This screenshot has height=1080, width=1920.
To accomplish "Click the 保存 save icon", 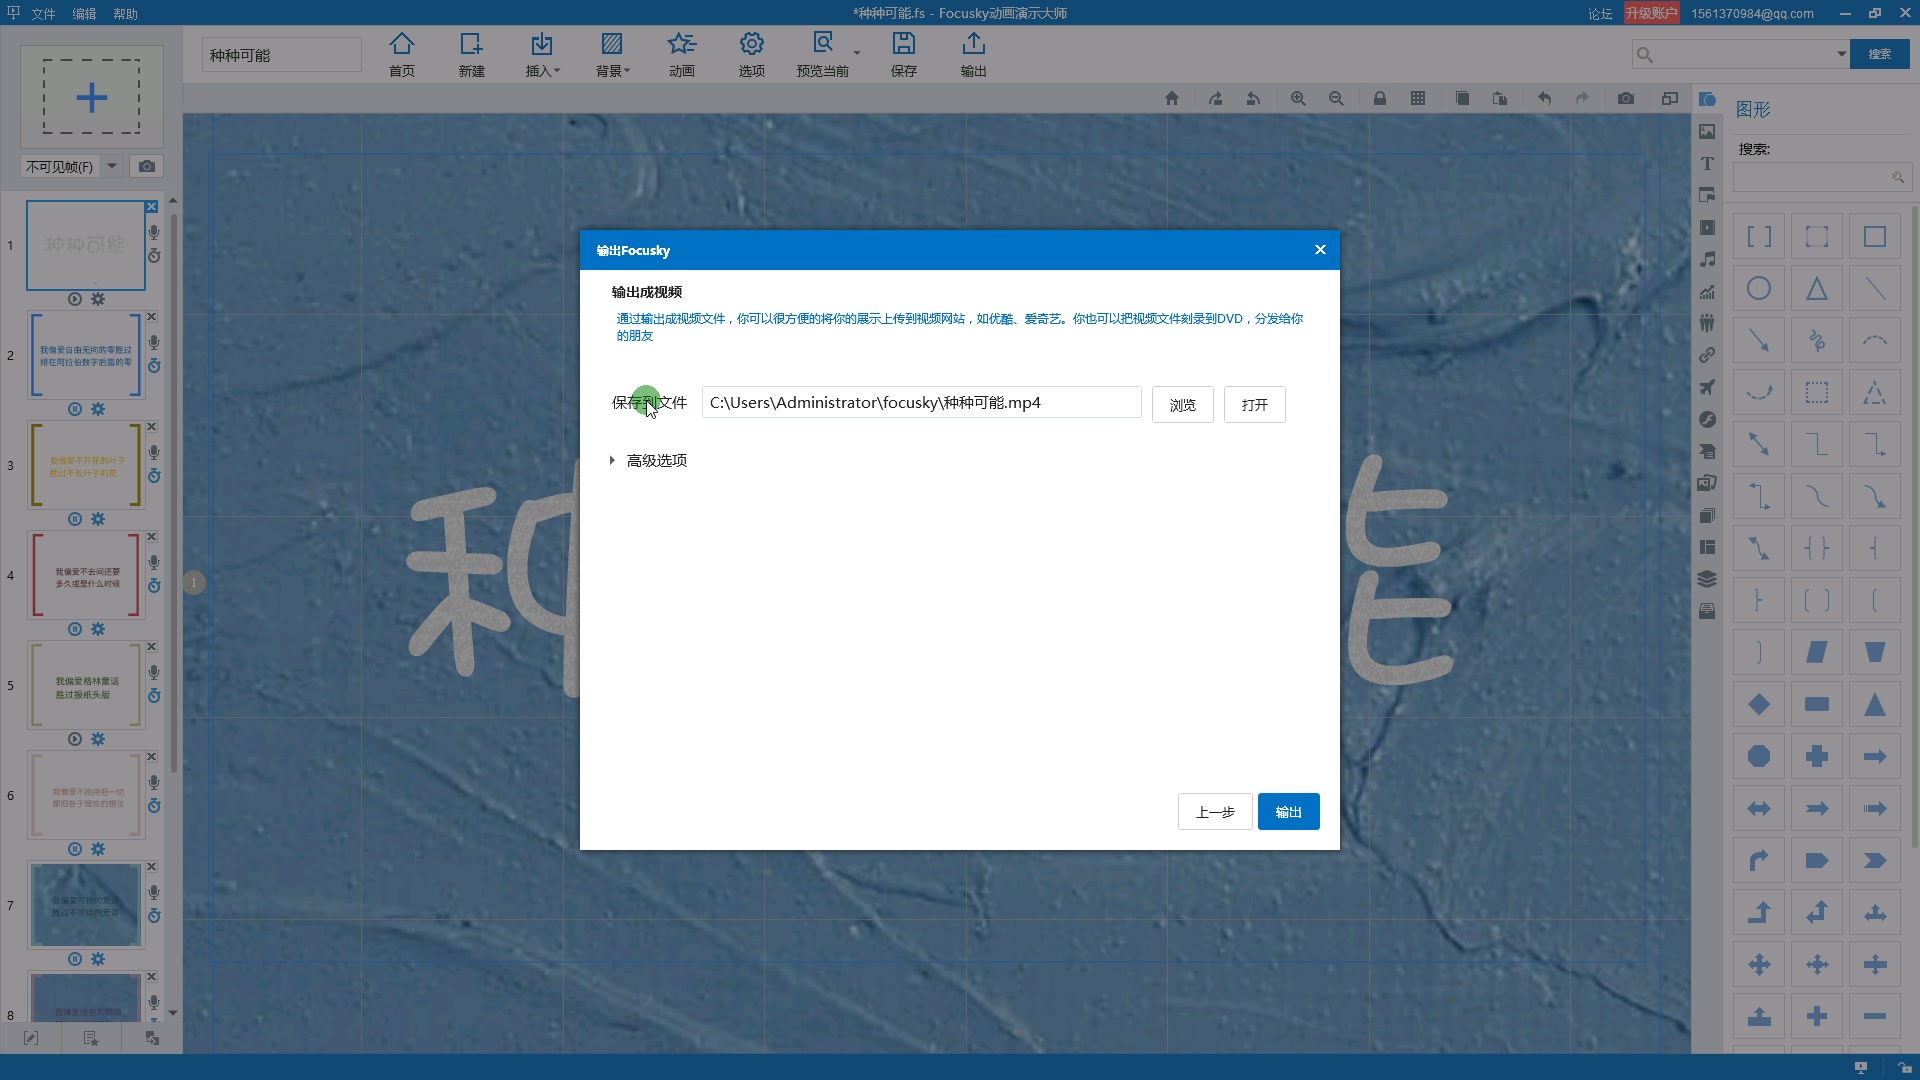I will [904, 54].
